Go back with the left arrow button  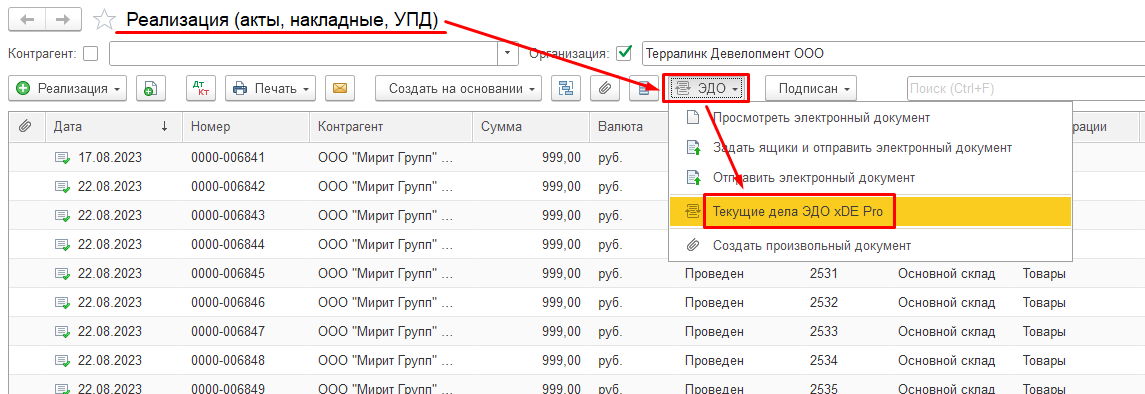(27, 20)
